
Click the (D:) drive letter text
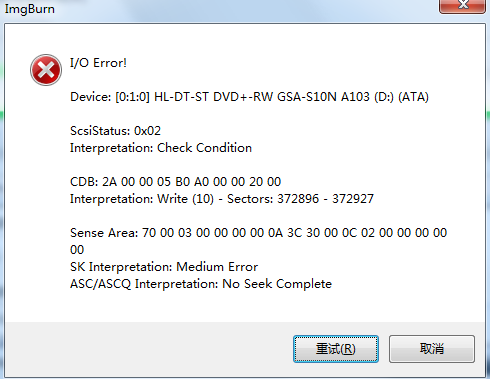tap(384, 97)
